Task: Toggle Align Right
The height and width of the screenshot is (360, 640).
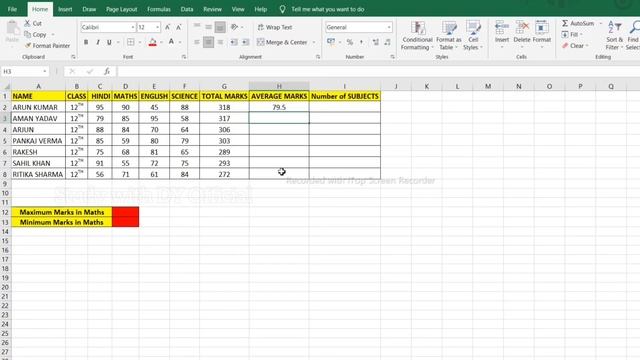Action: tap(220, 42)
